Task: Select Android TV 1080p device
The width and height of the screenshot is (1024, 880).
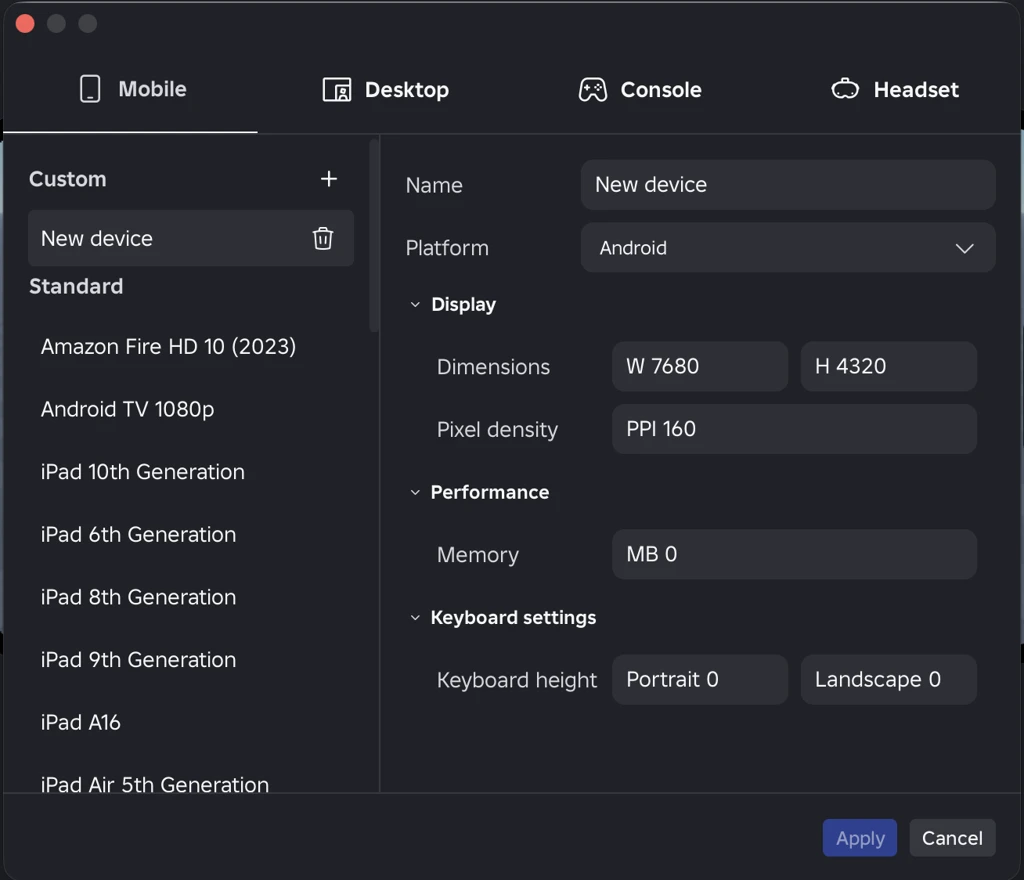Action: tap(191, 409)
